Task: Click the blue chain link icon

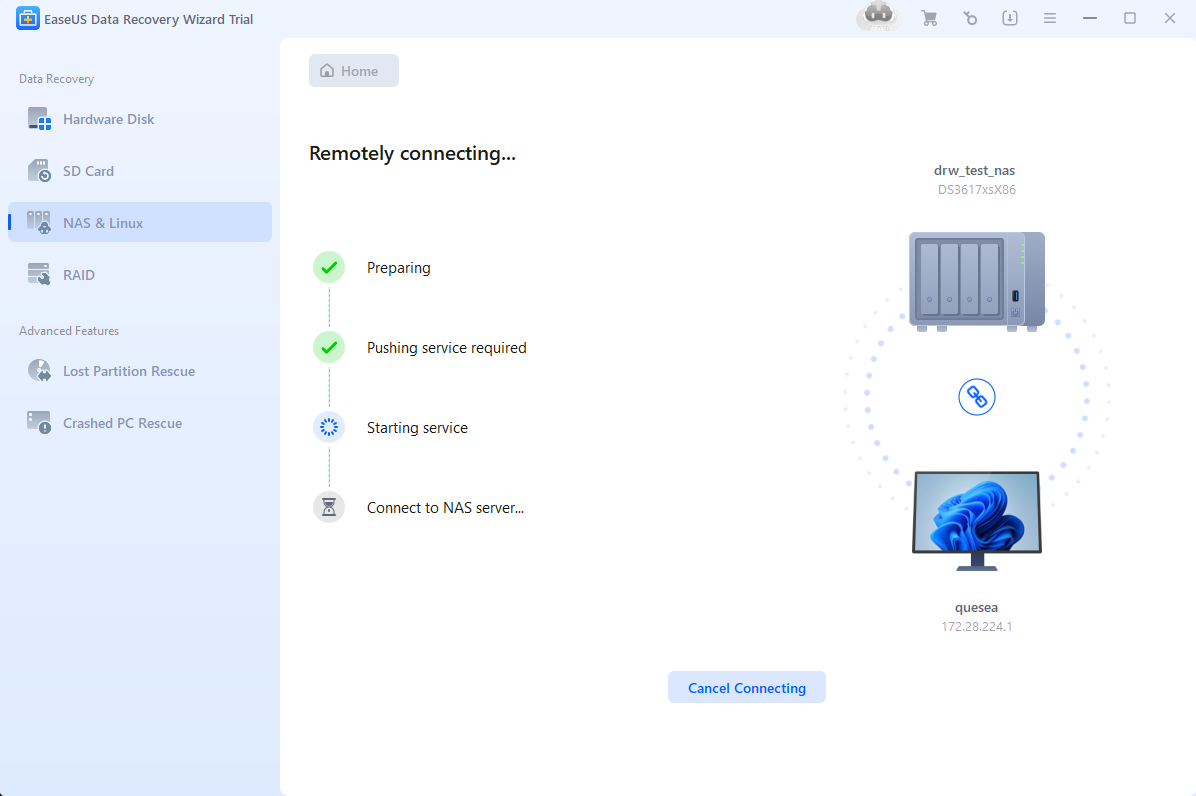Action: click(976, 397)
